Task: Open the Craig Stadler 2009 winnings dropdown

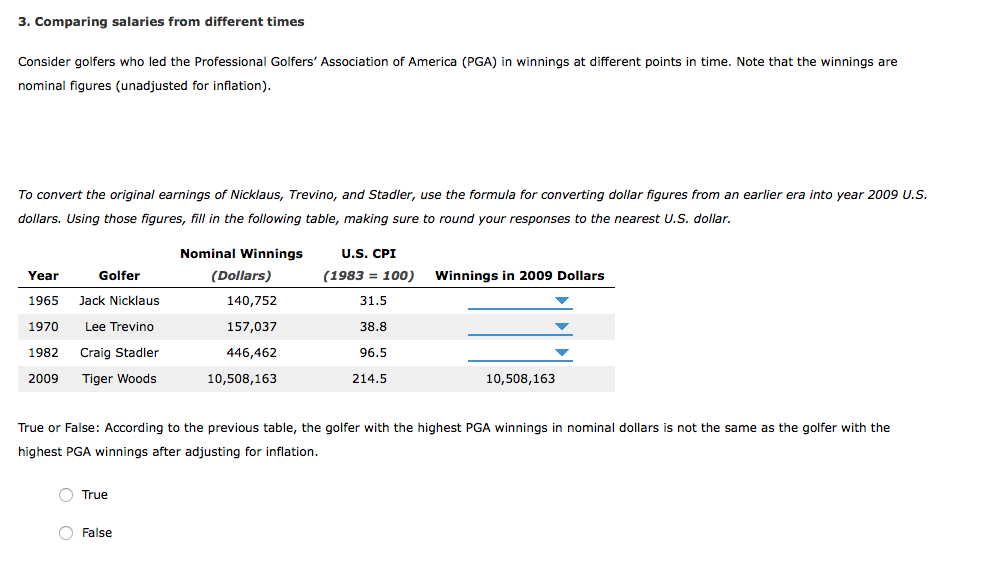Action: (x=520, y=353)
